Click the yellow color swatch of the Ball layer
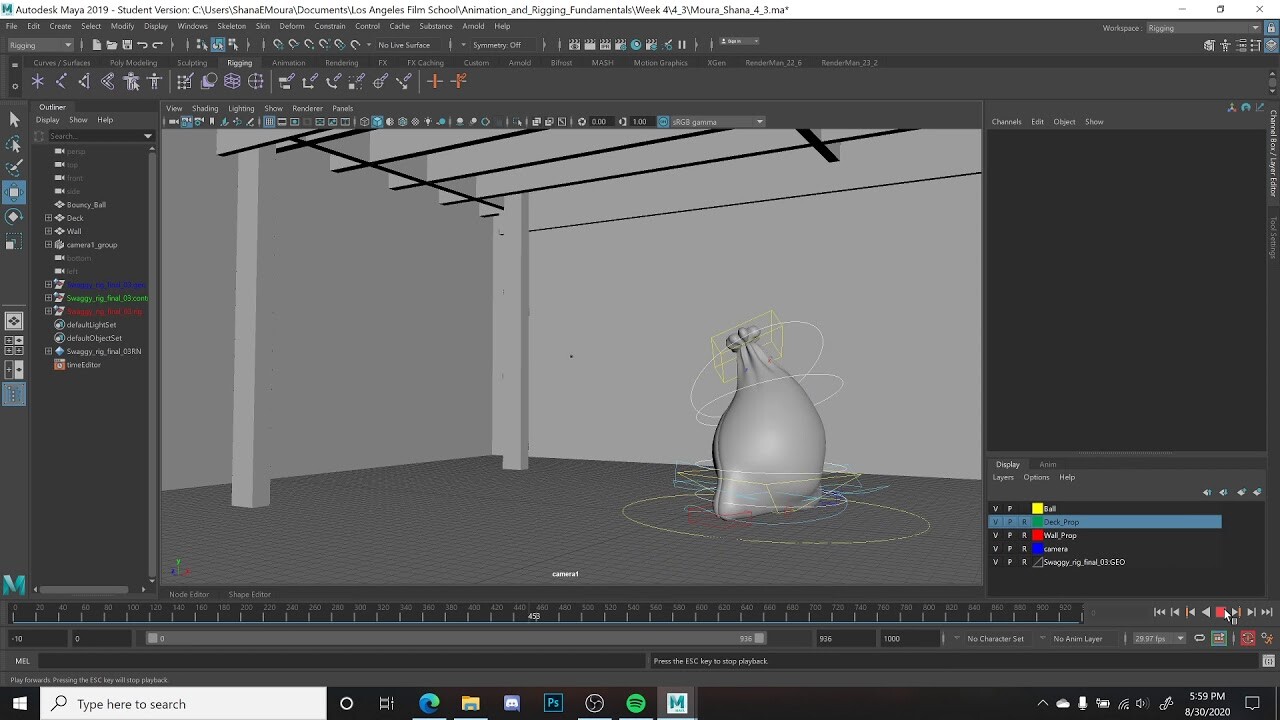1280x720 pixels. [x=1036, y=508]
